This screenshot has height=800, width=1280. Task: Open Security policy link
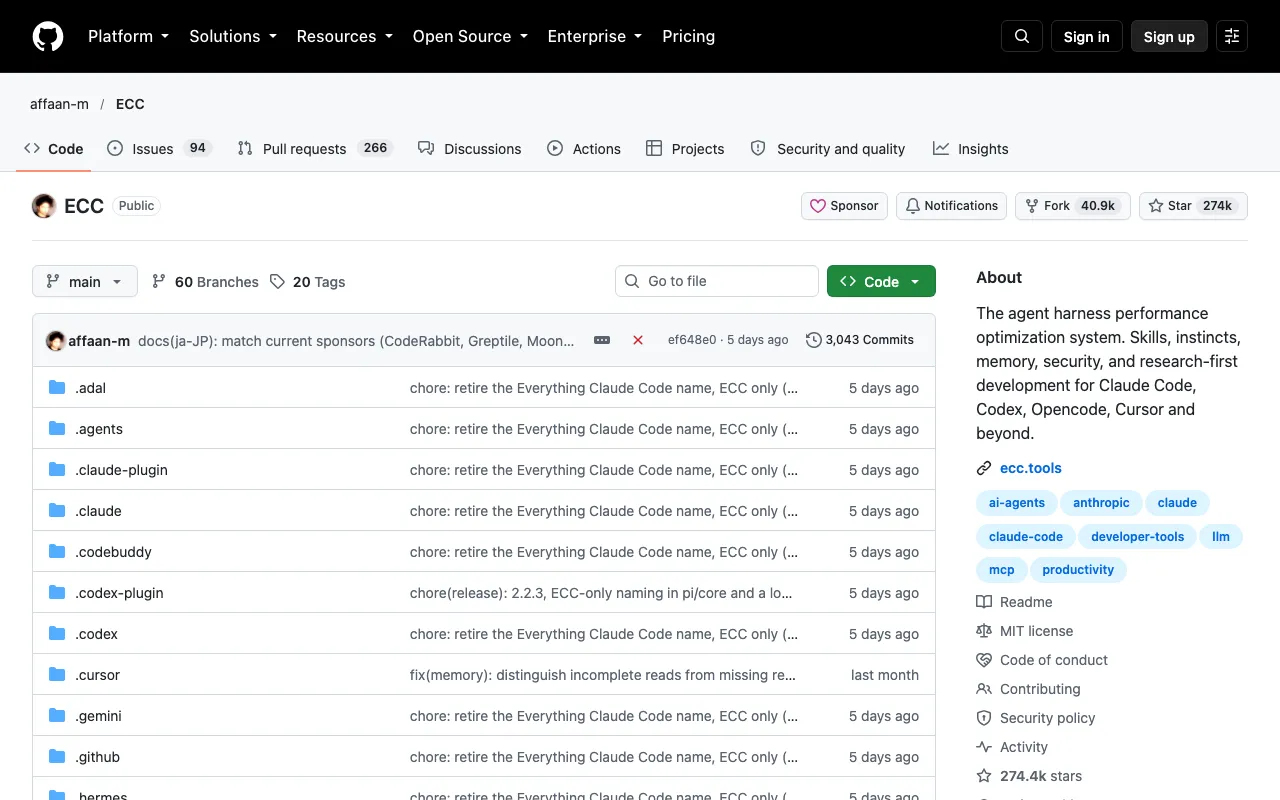(1036, 718)
